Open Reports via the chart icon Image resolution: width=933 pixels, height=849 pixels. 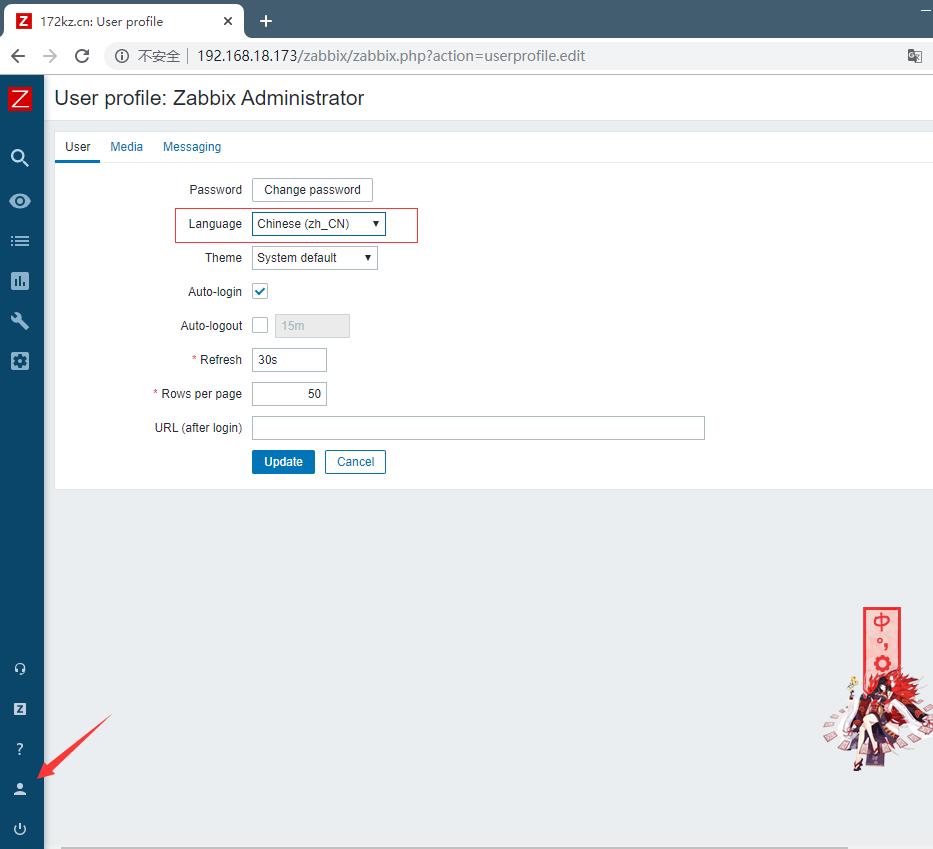[20, 280]
